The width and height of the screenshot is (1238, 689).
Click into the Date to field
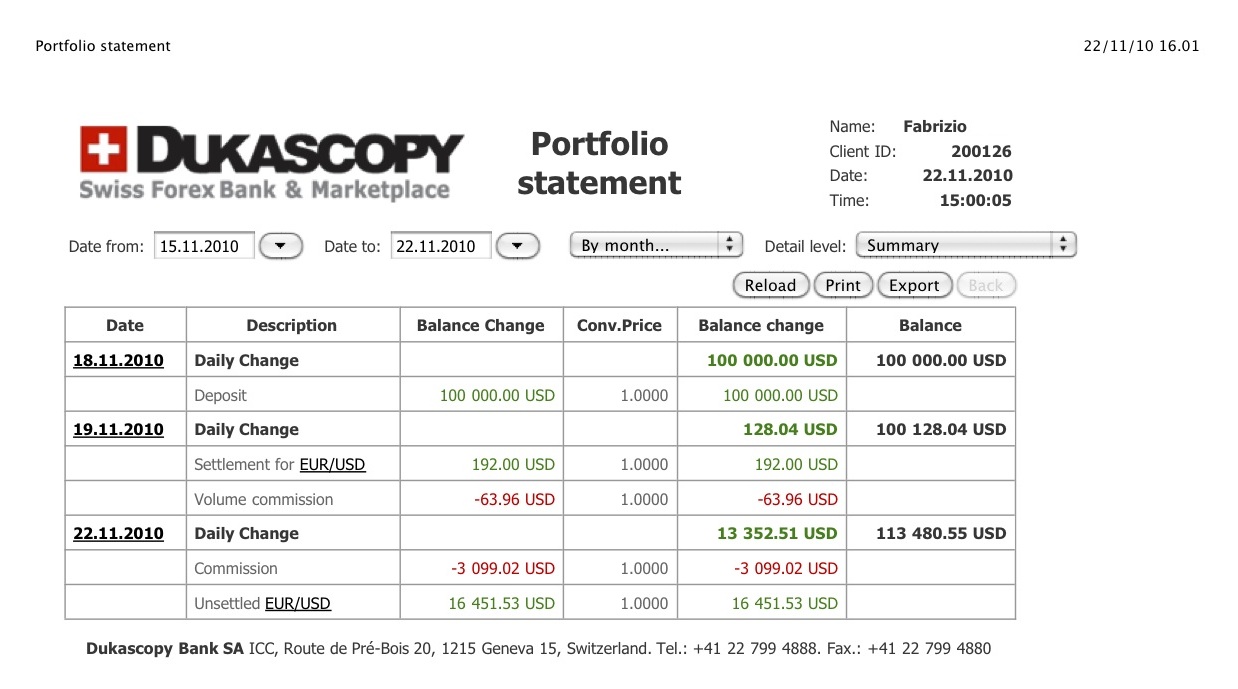pyautogui.click(x=440, y=246)
